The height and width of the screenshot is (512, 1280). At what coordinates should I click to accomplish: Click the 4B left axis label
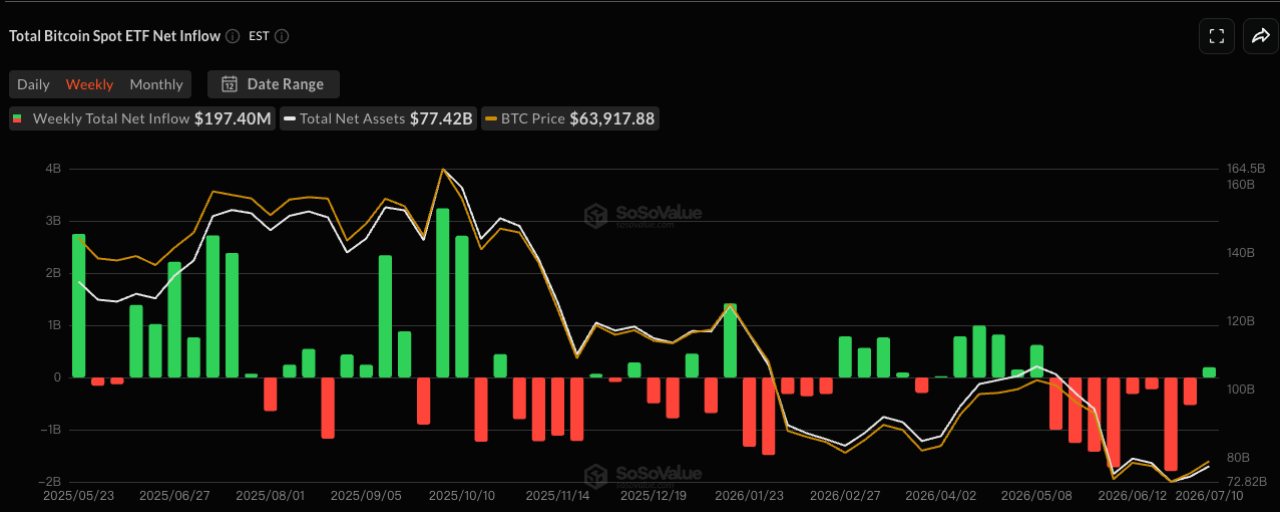tap(53, 169)
